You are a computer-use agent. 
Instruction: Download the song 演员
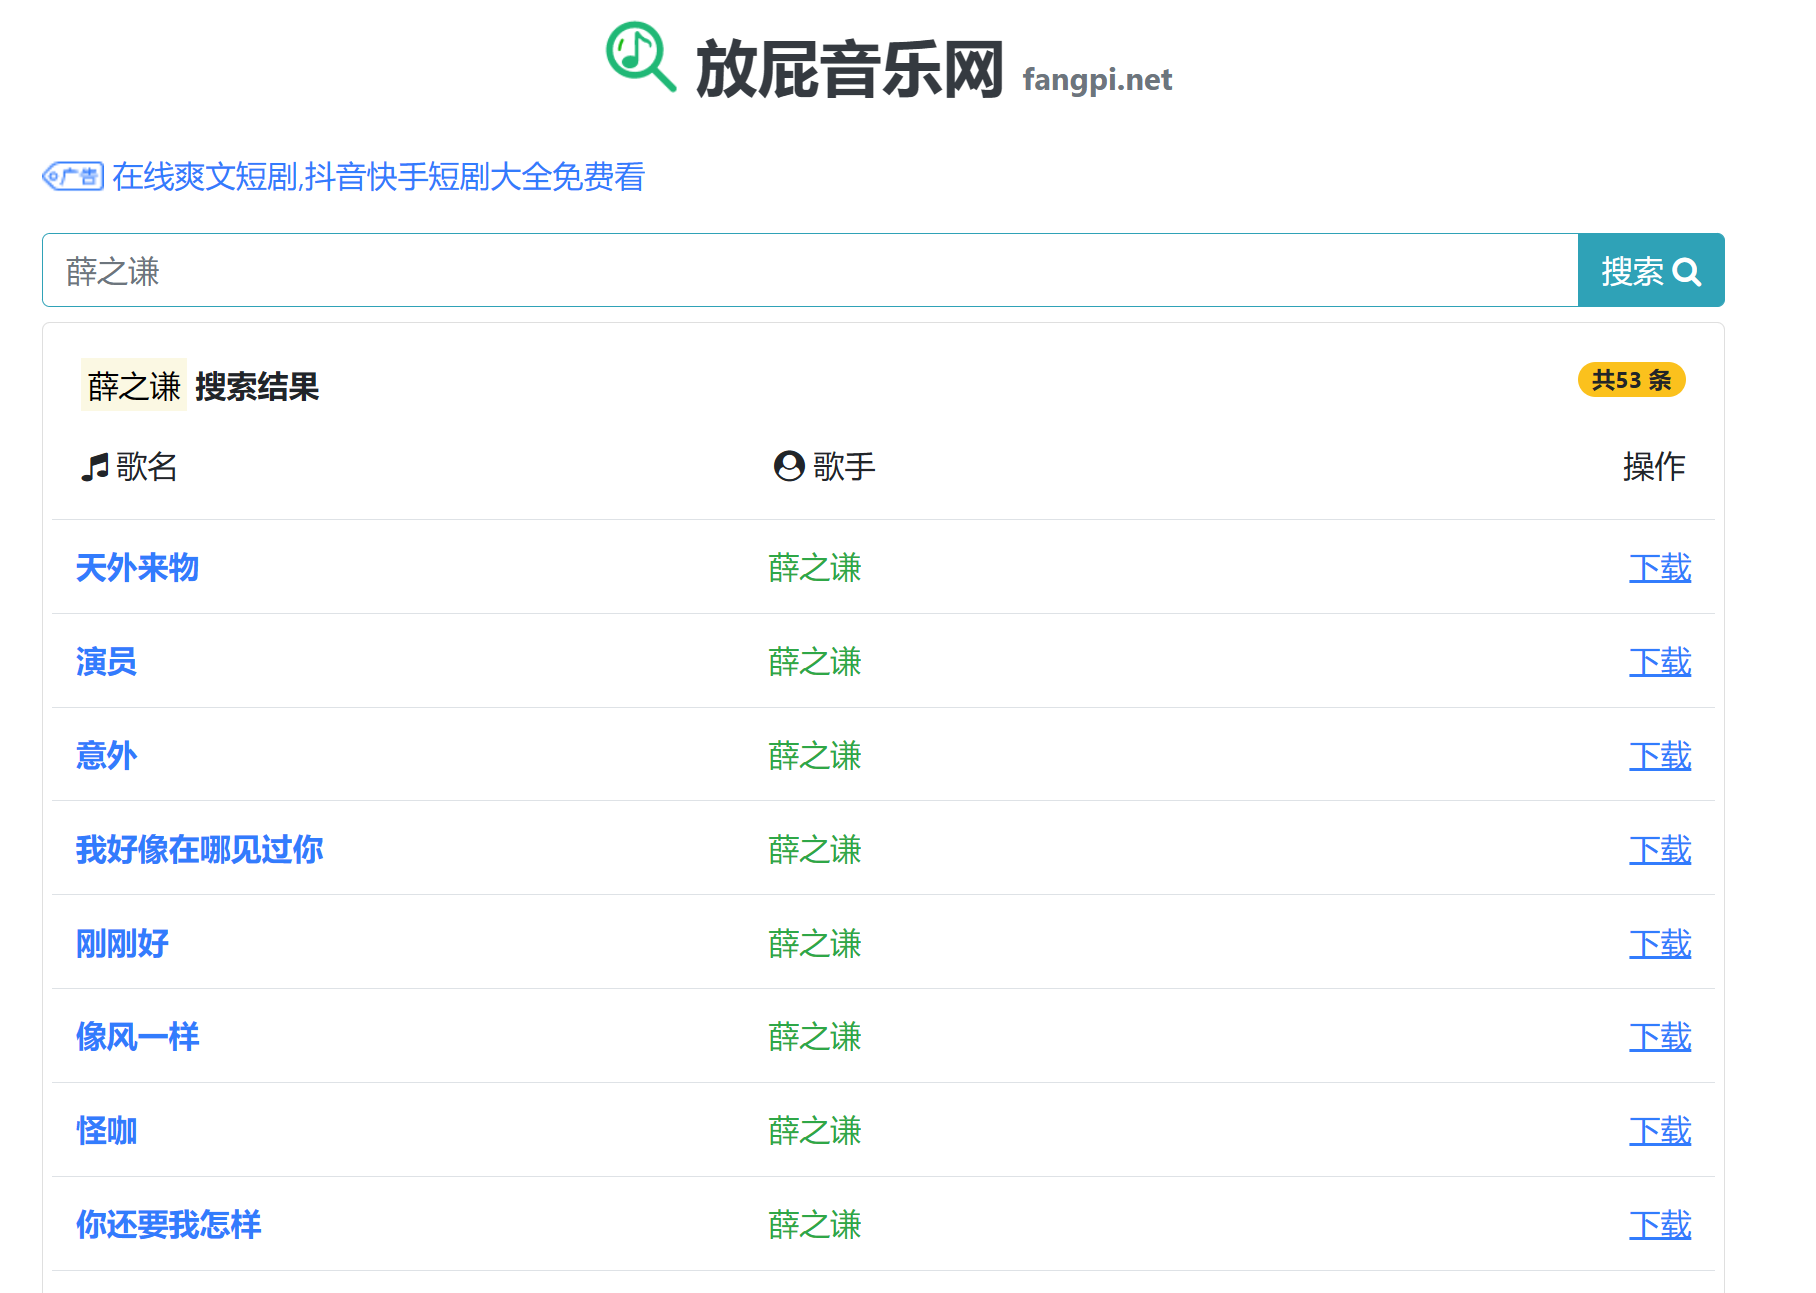[x=1660, y=662]
